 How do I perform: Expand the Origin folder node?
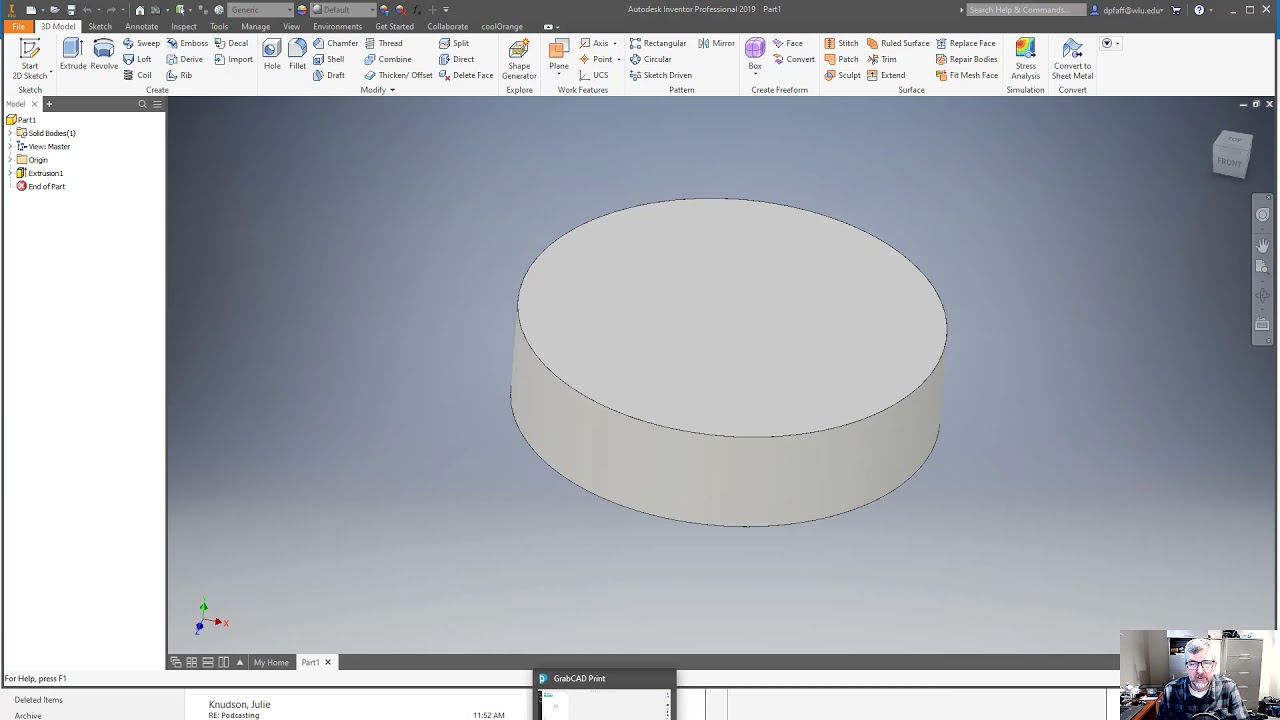[10, 160]
